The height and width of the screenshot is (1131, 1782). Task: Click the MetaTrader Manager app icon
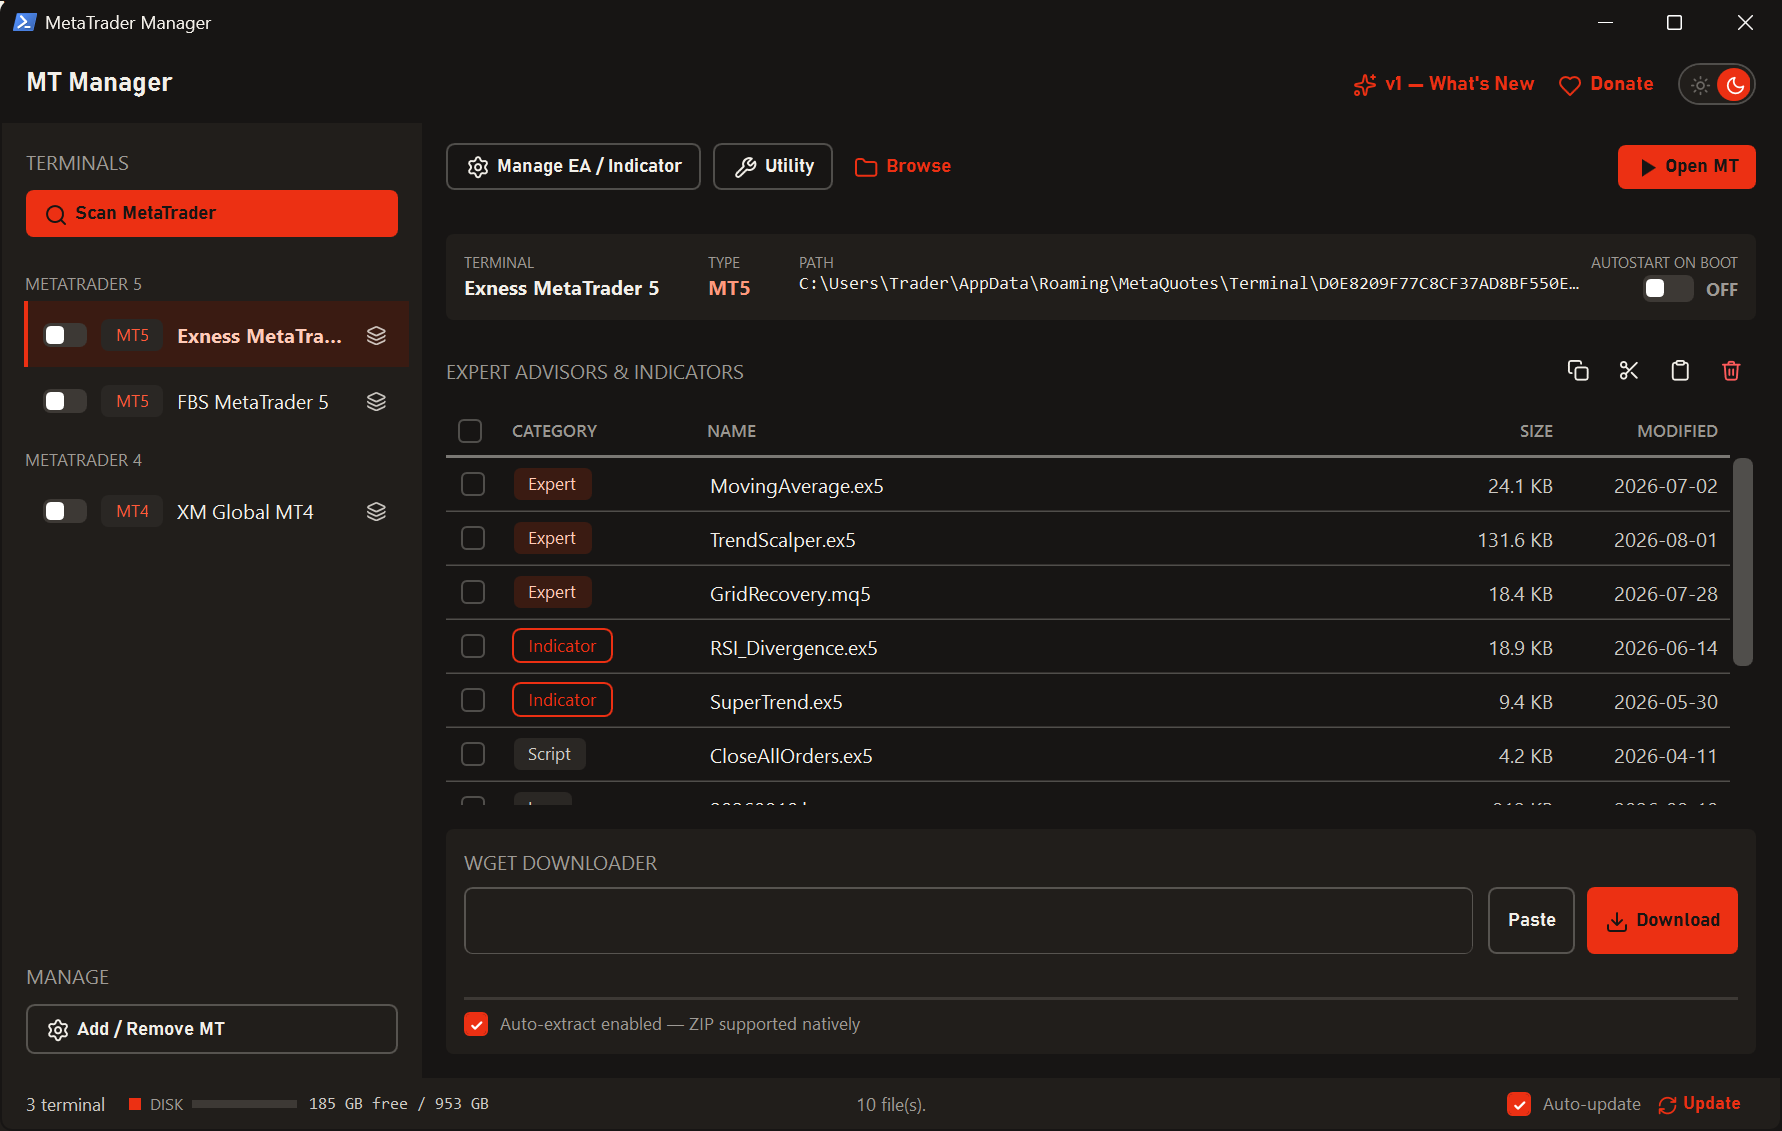point(25,22)
